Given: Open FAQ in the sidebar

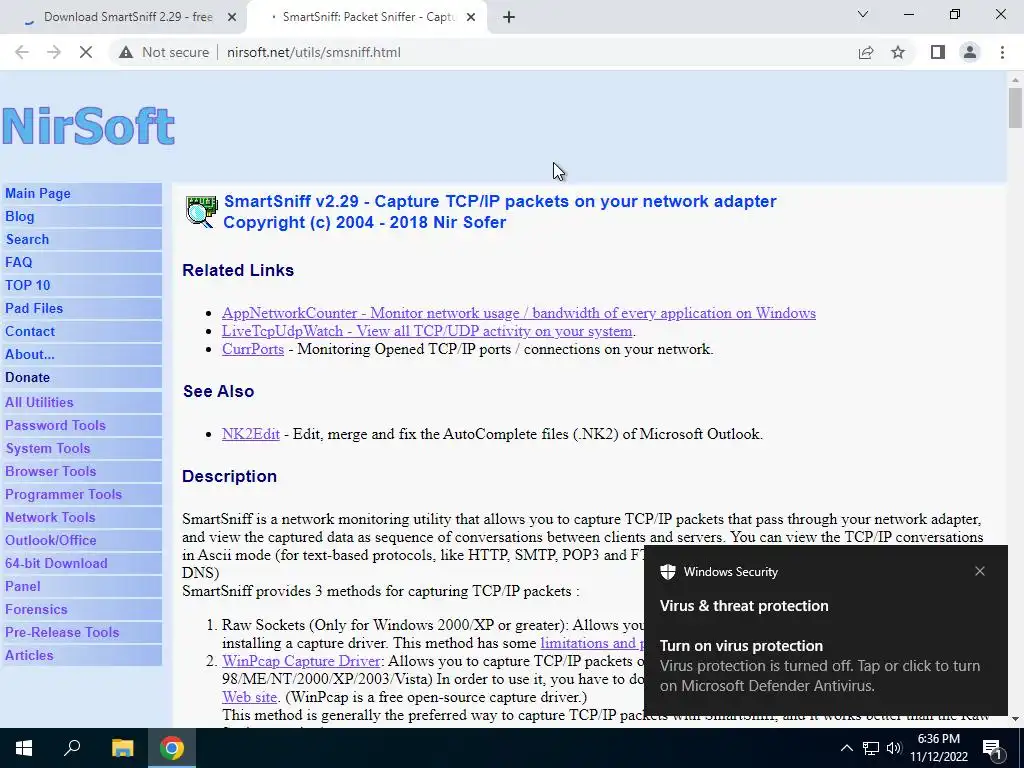Looking at the screenshot, I should click(82, 262).
